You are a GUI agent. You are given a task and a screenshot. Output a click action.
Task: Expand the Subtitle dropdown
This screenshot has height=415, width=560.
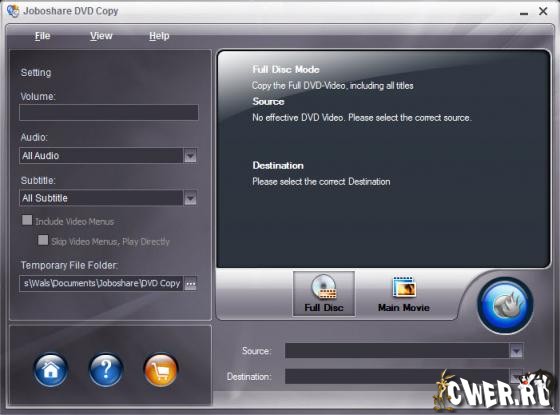point(190,198)
